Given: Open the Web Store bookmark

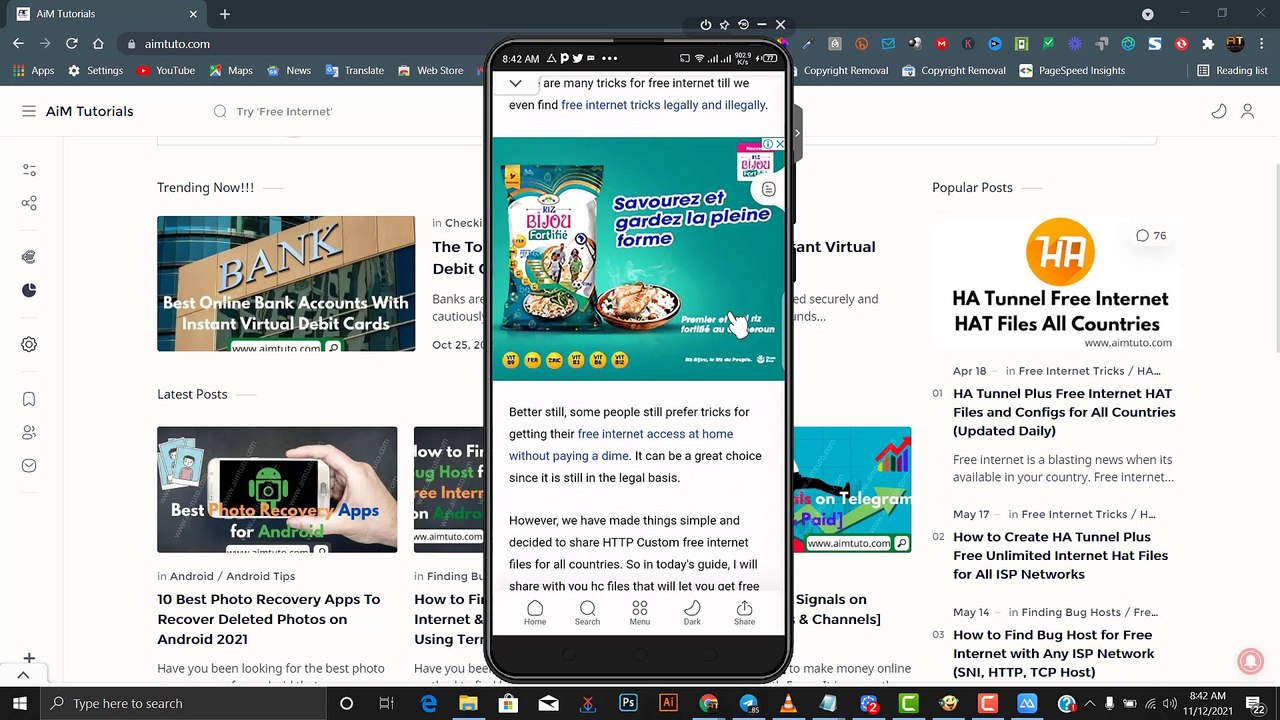Looking at the screenshot, I should coord(430,71).
